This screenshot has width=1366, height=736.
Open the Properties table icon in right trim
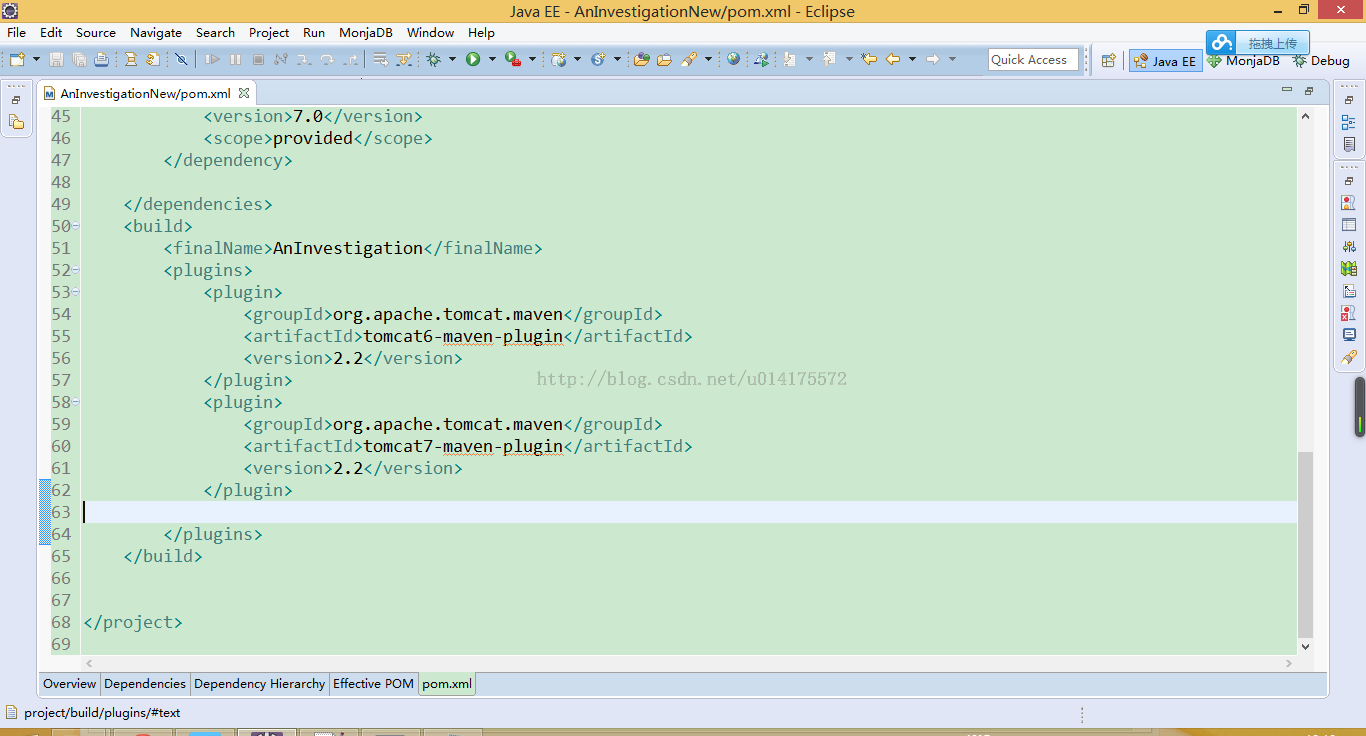(x=1349, y=225)
